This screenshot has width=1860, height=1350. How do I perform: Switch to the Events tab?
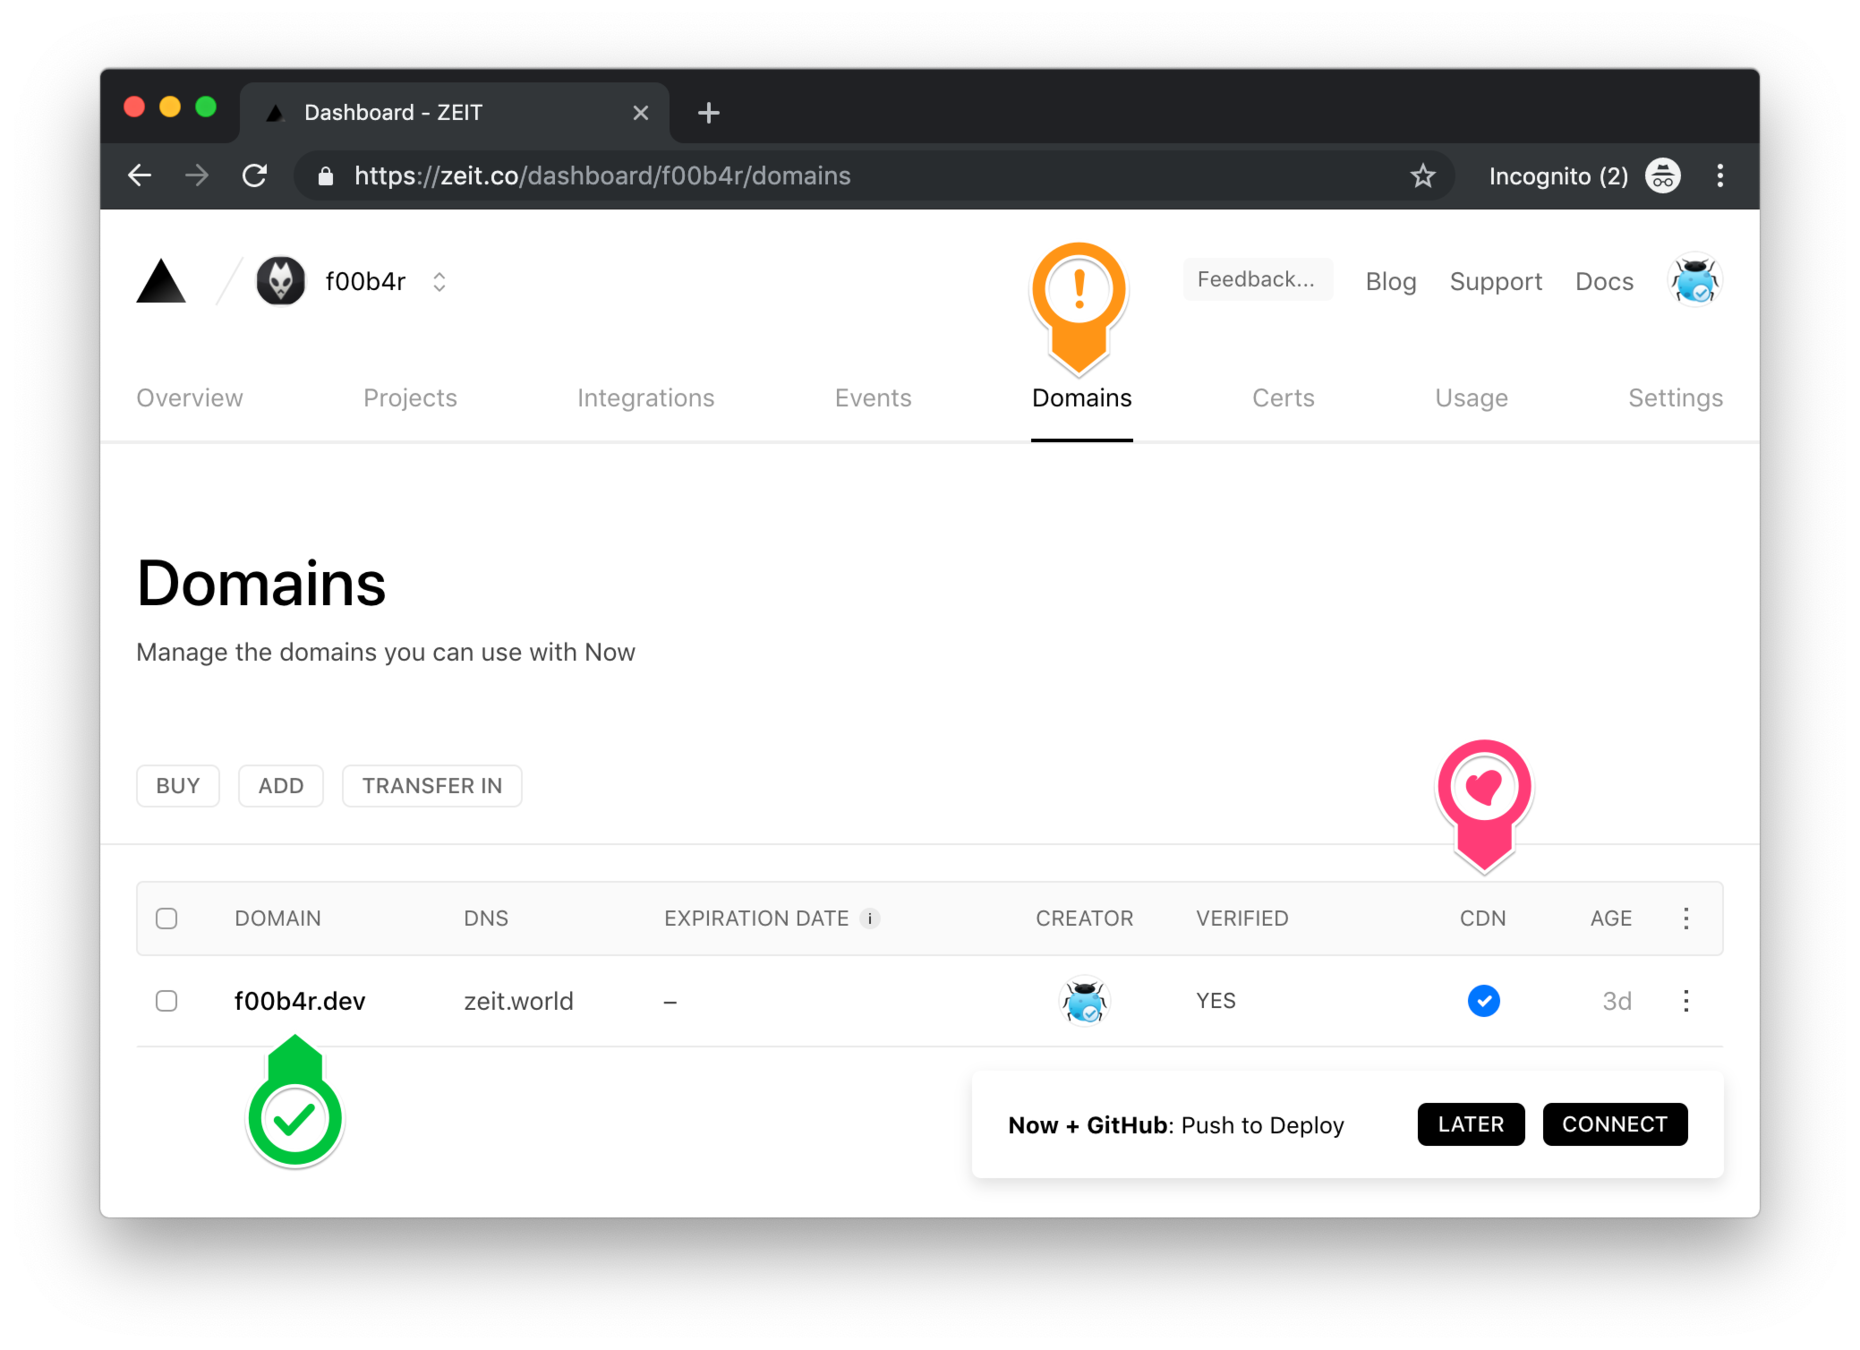point(873,398)
